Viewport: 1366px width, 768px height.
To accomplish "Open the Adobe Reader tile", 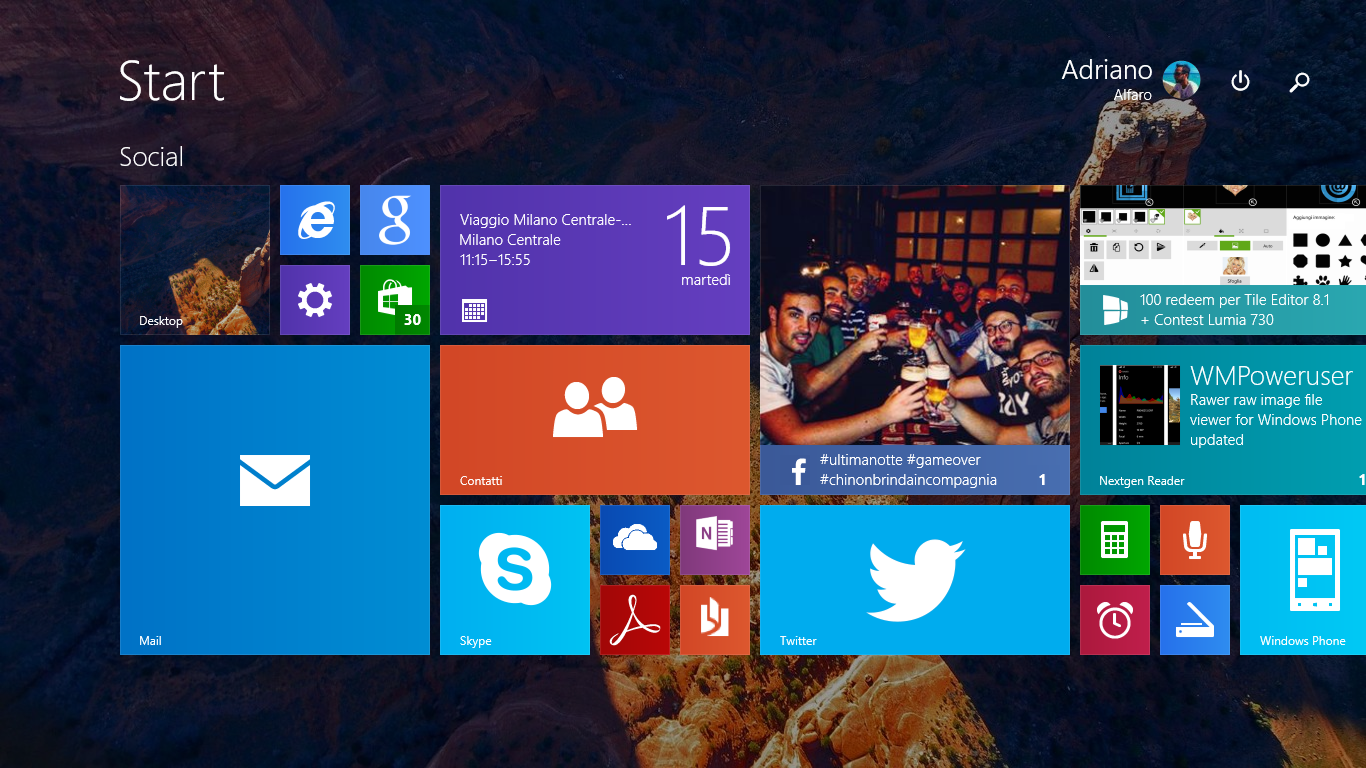I will (635, 620).
